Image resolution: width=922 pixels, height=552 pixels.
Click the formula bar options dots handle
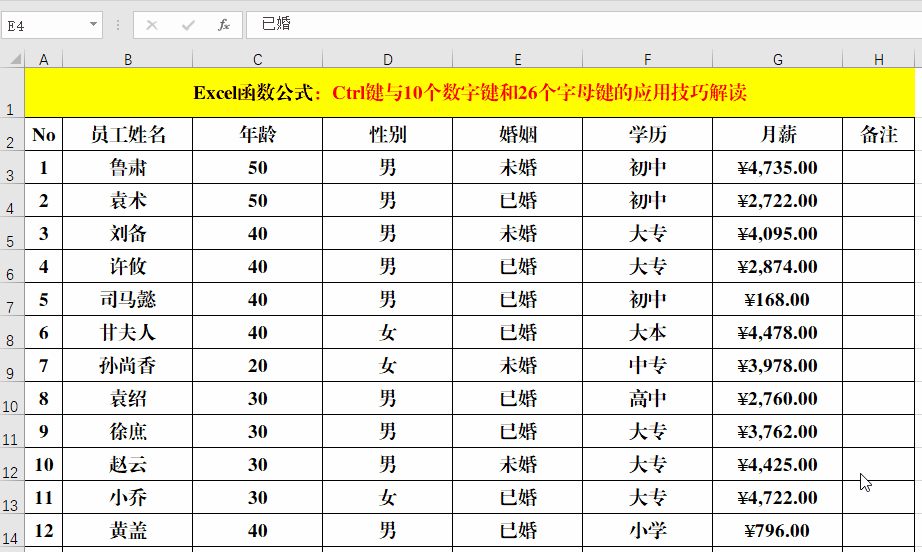118,25
